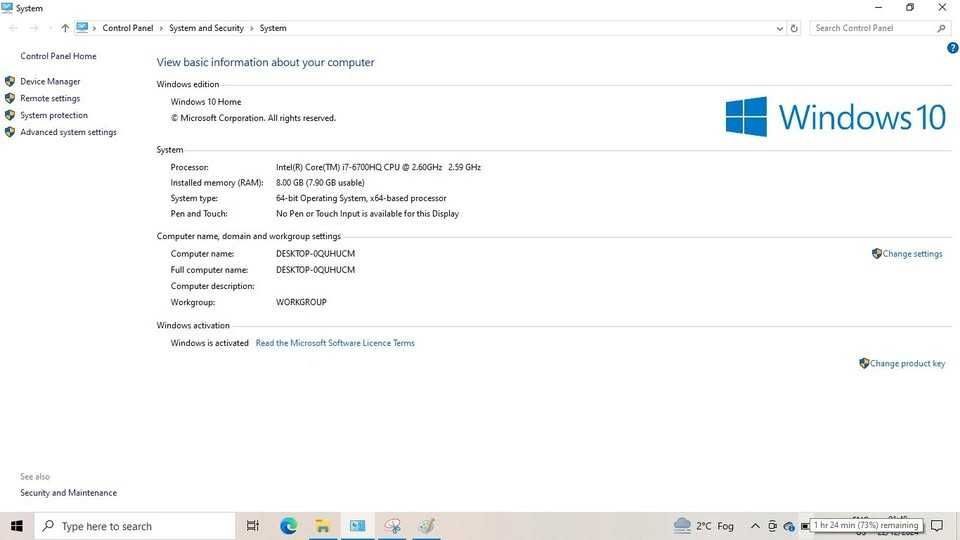
Task: Open Task View on the taskbar
Action: pos(252,525)
